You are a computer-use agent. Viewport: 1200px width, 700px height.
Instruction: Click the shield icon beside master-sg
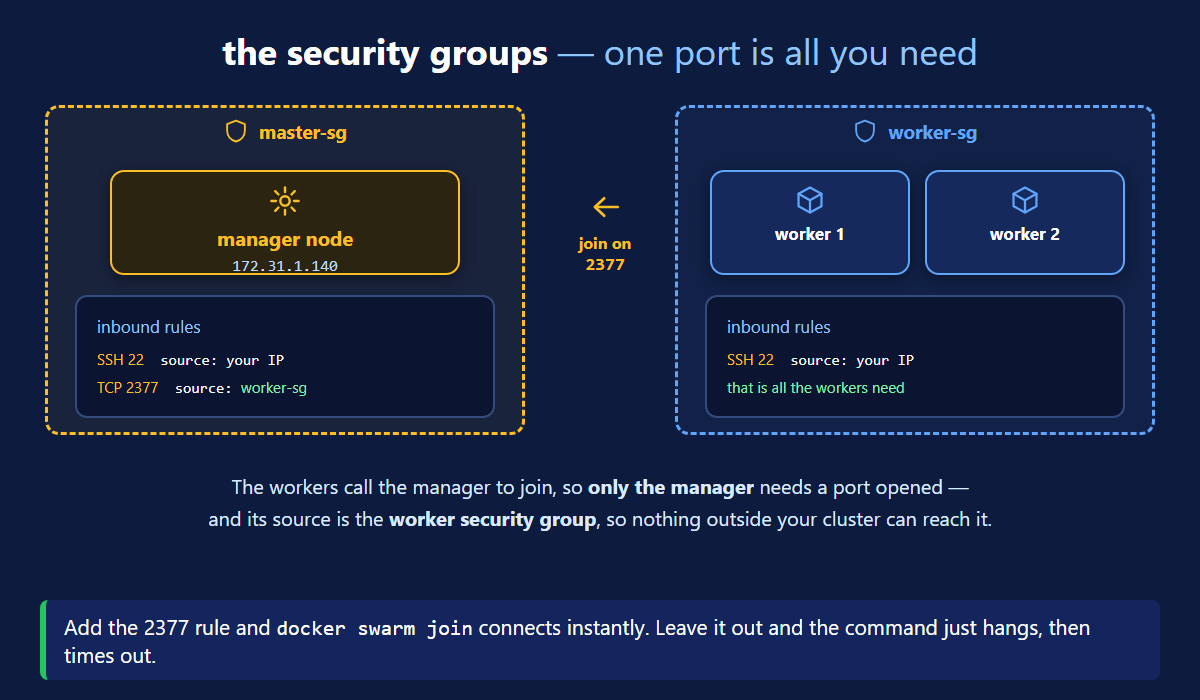click(x=236, y=132)
